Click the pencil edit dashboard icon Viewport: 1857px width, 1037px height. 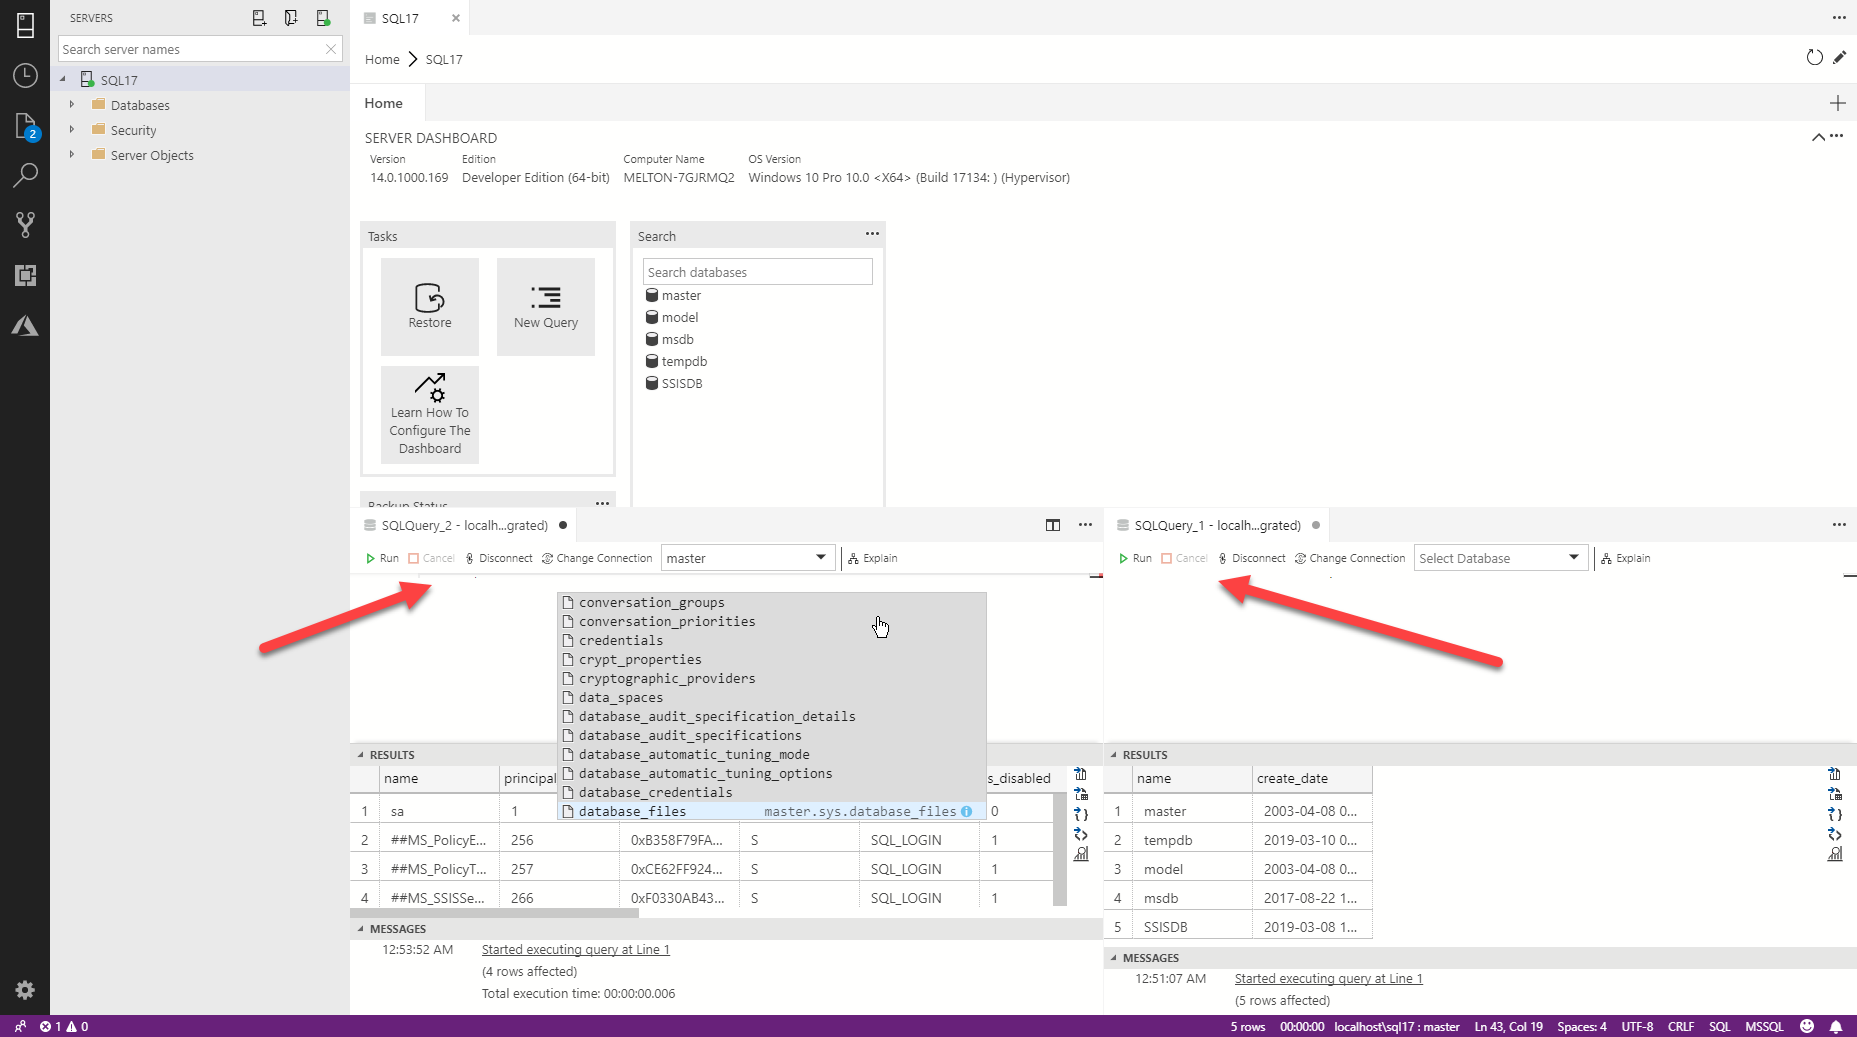pyautogui.click(x=1839, y=58)
